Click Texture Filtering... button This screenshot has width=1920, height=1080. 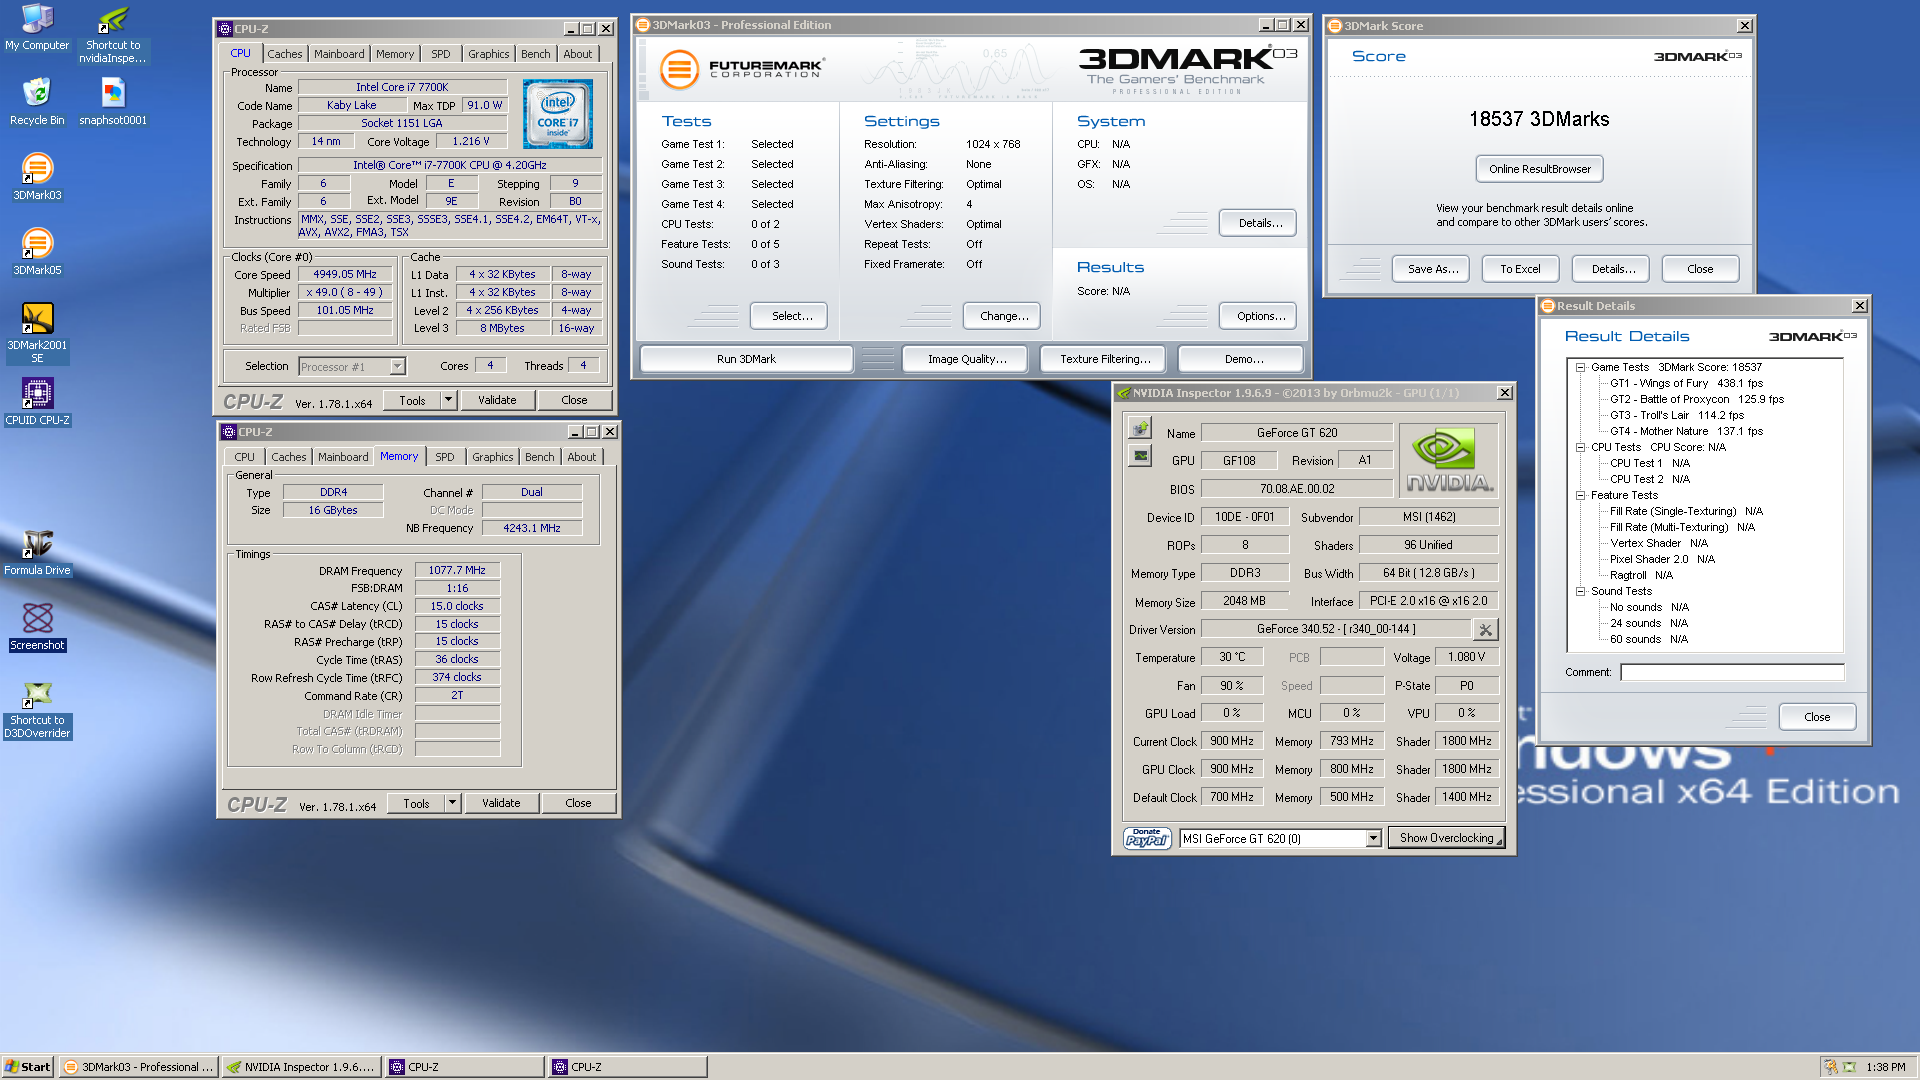1105,359
